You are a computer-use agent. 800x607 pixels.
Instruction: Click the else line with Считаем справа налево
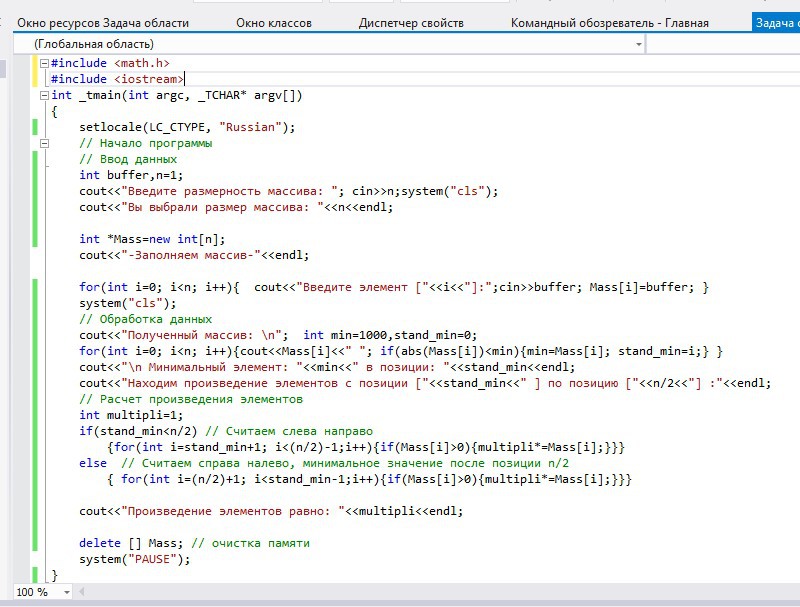[x=324, y=463]
